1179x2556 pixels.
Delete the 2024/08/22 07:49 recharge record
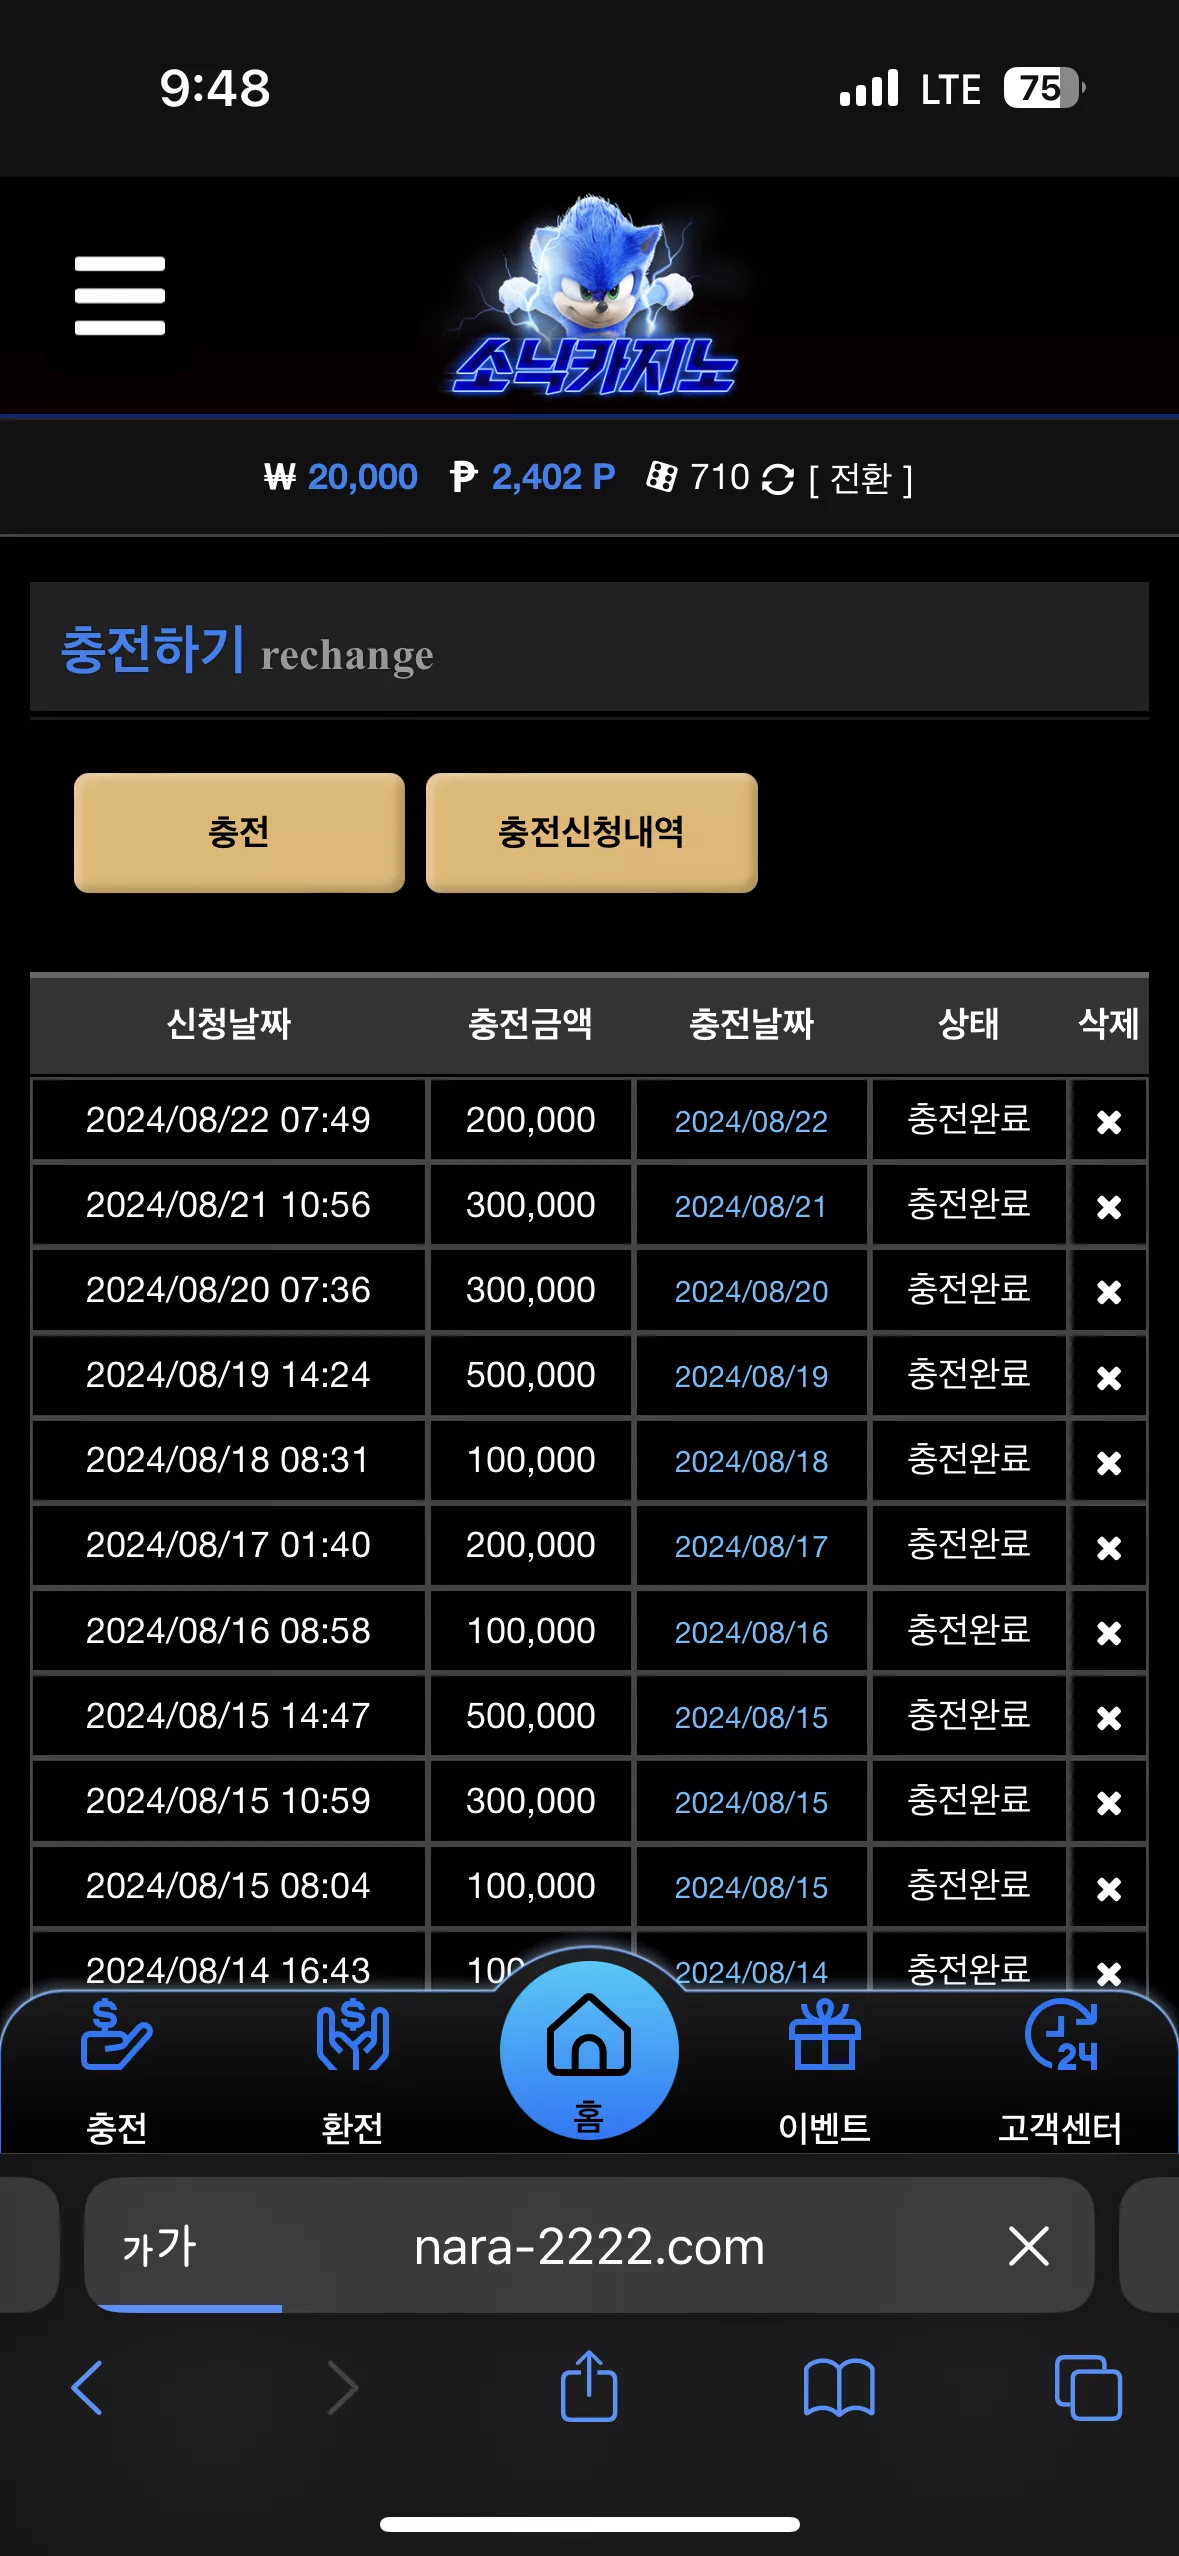pyautogui.click(x=1108, y=1121)
